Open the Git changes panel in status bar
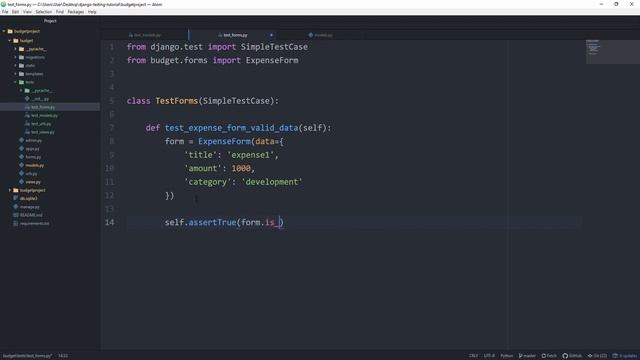The width and height of the screenshot is (640, 360). pyautogui.click(x=598, y=356)
